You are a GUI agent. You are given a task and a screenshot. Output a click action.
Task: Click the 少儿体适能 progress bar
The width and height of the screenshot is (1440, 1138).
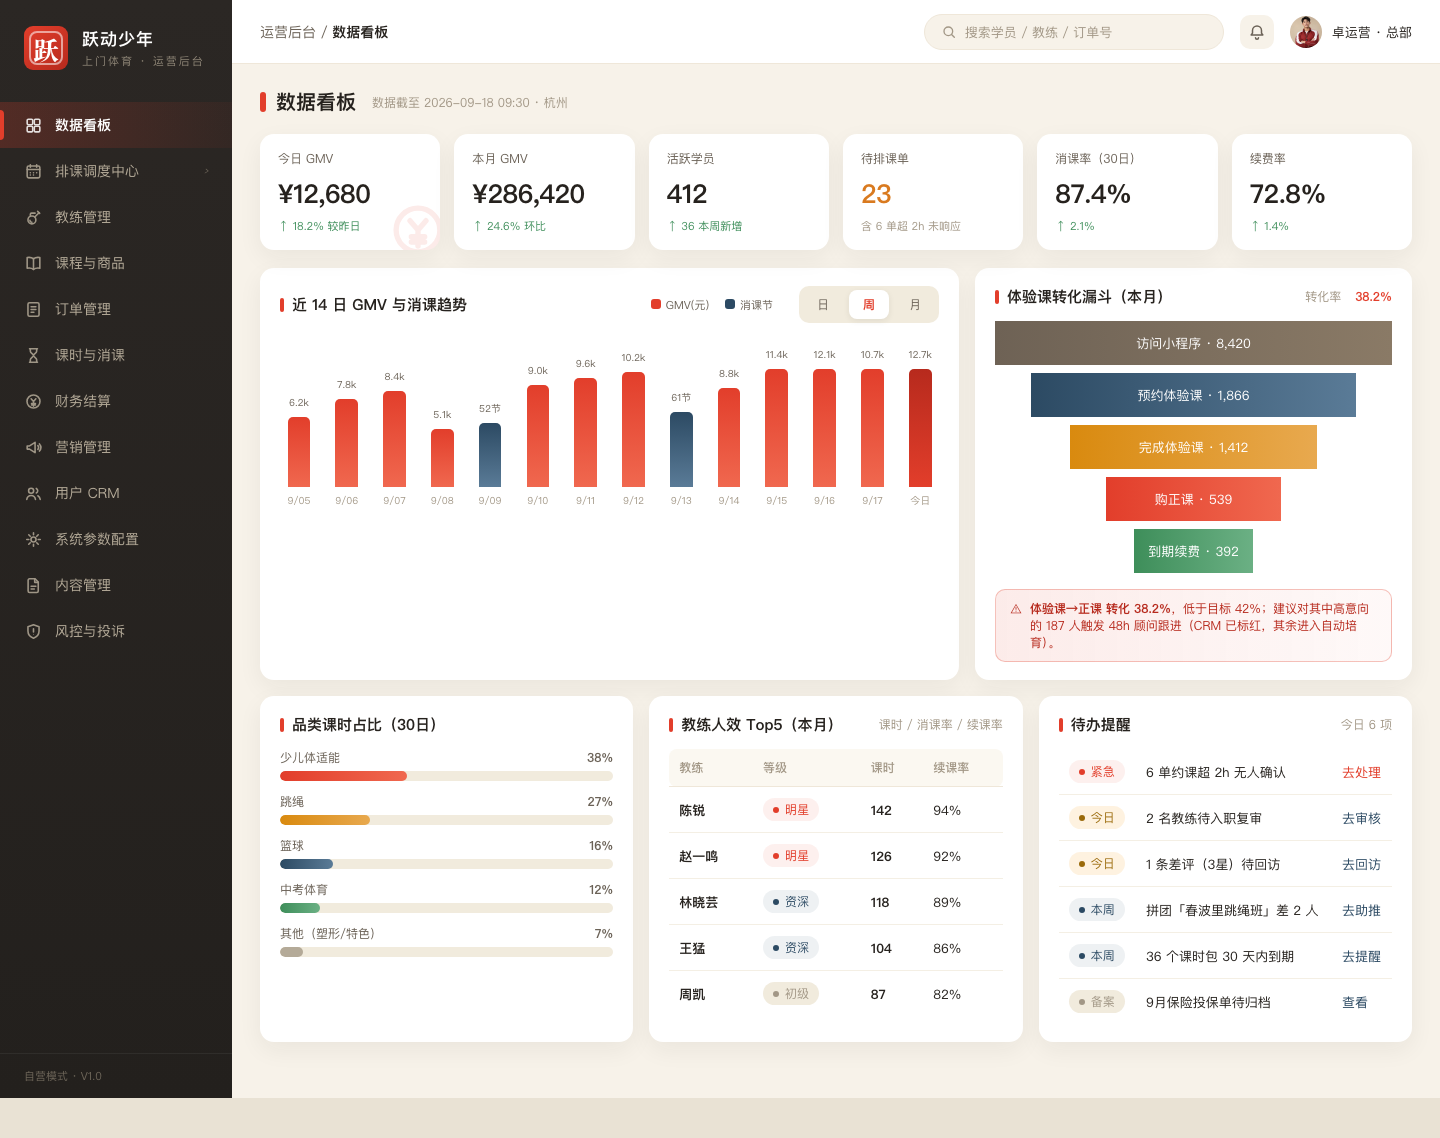(x=446, y=776)
